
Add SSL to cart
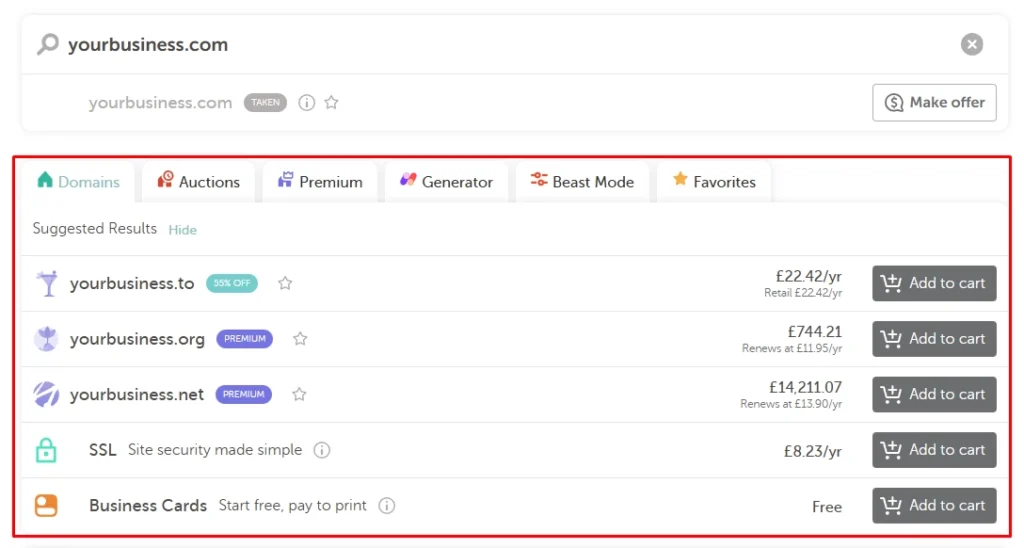[934, 450]
